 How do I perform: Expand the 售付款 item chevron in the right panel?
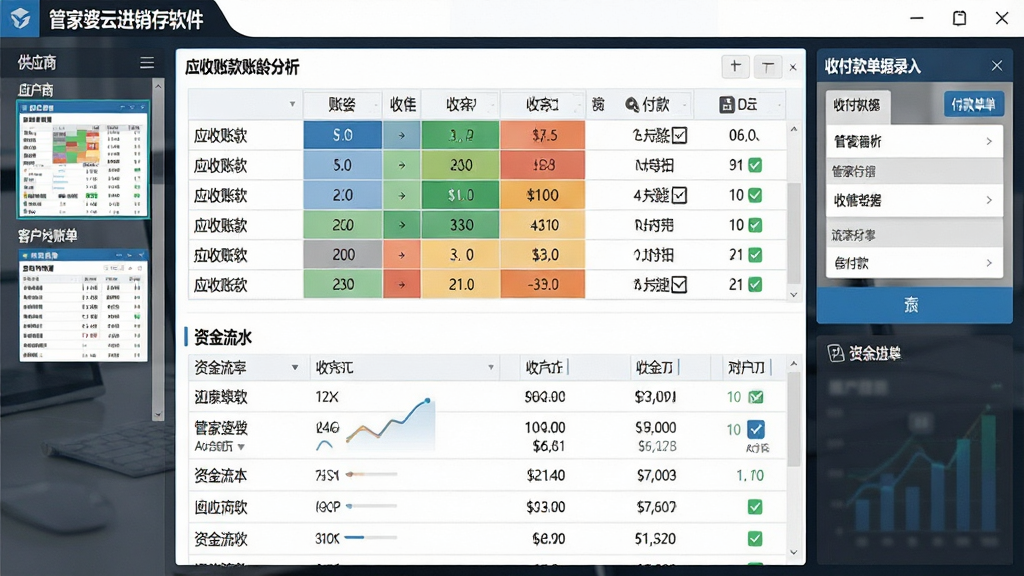point(989,263)
